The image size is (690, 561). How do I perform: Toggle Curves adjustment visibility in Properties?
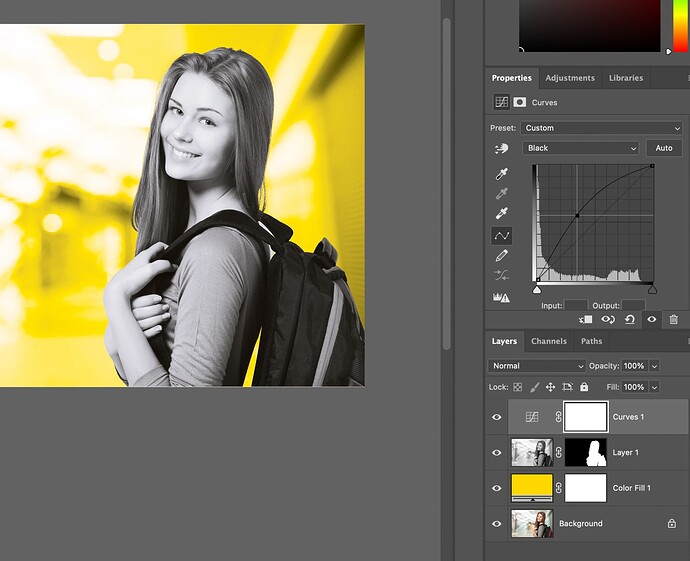click(652, 320)
